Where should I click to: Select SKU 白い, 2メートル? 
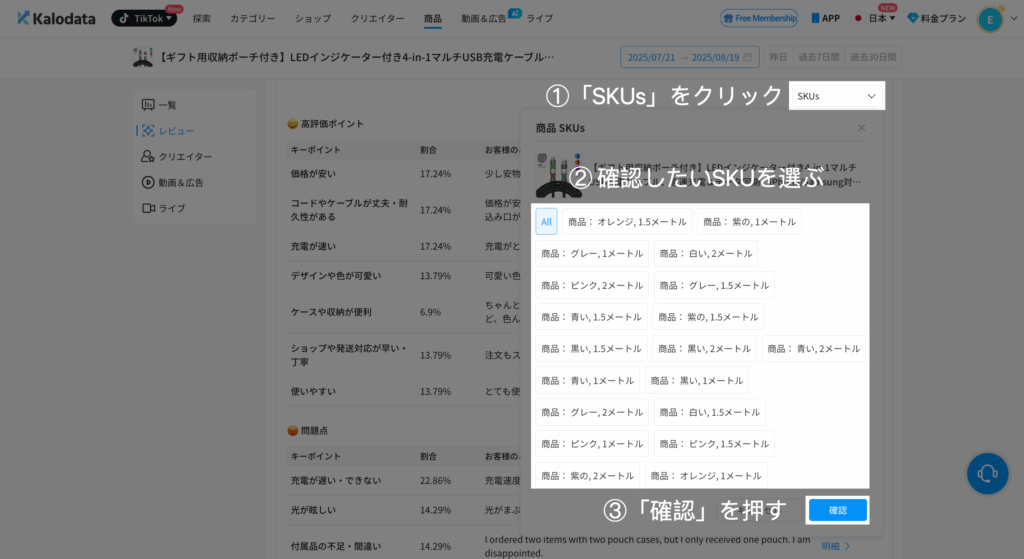click(706, 253)
